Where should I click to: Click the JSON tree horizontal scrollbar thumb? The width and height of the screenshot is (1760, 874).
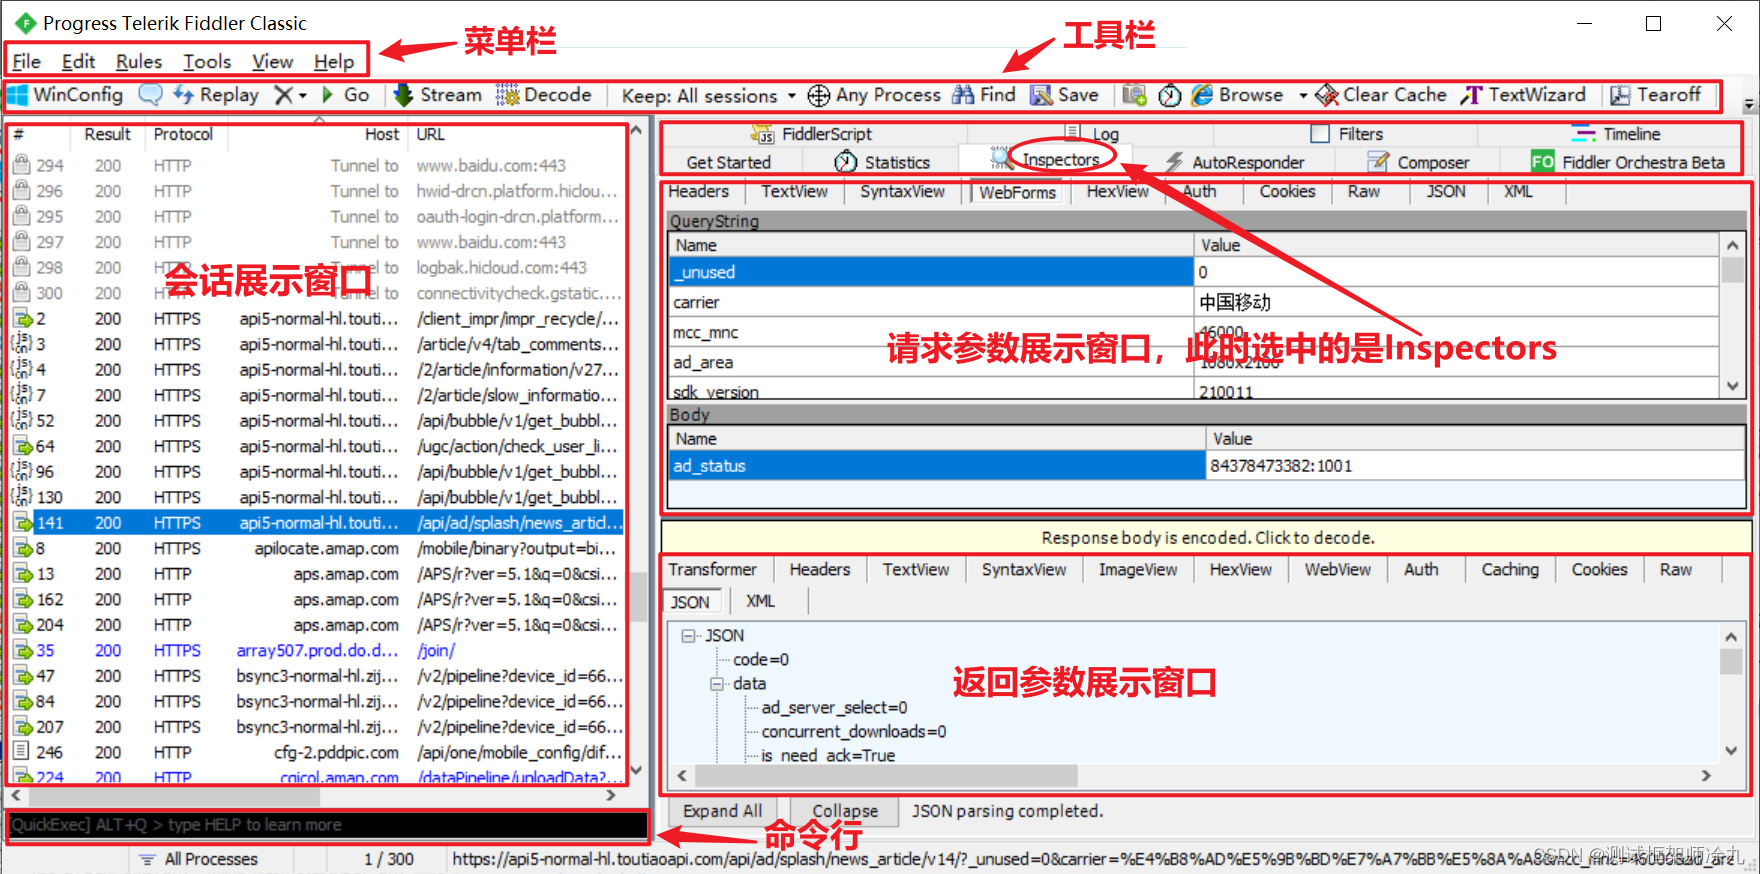886,775
